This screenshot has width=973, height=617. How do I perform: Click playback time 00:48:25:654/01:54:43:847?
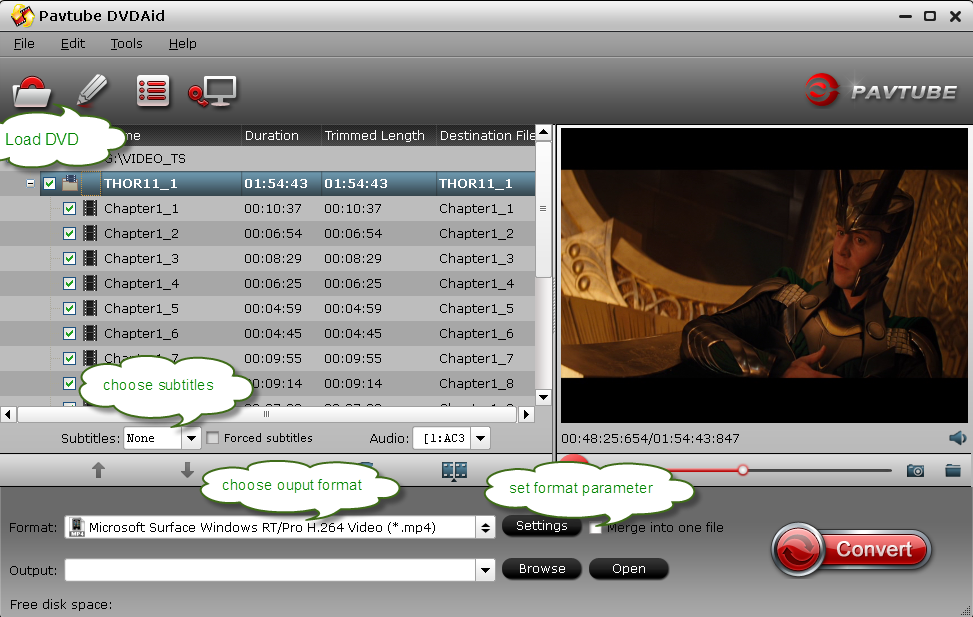click(650, 438)
